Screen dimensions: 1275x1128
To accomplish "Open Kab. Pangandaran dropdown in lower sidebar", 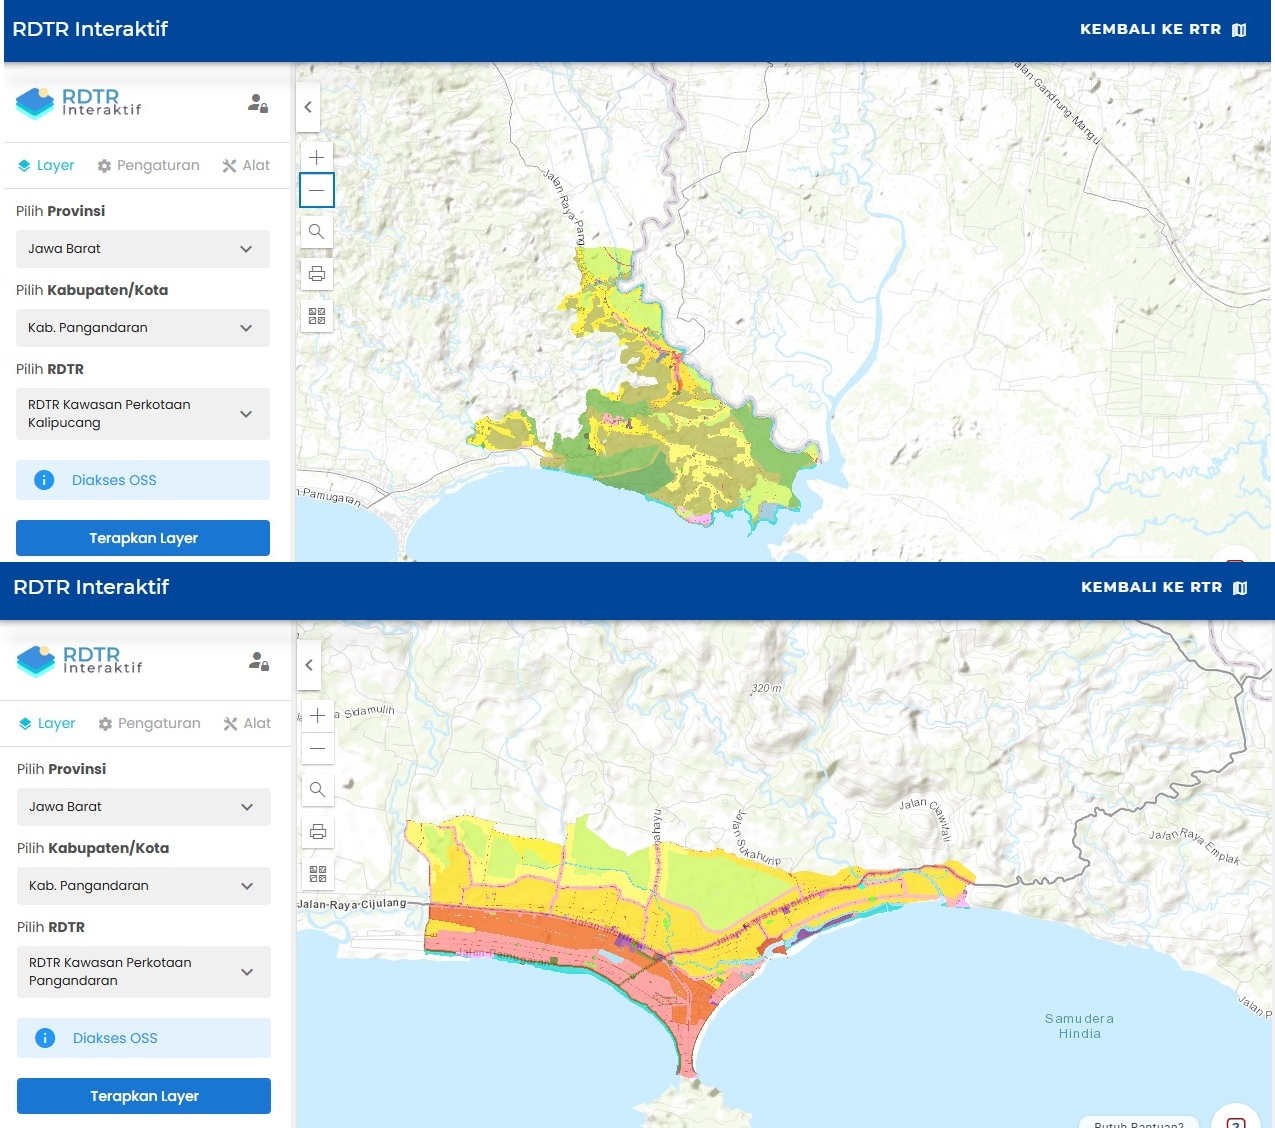I will click(144, 886).
